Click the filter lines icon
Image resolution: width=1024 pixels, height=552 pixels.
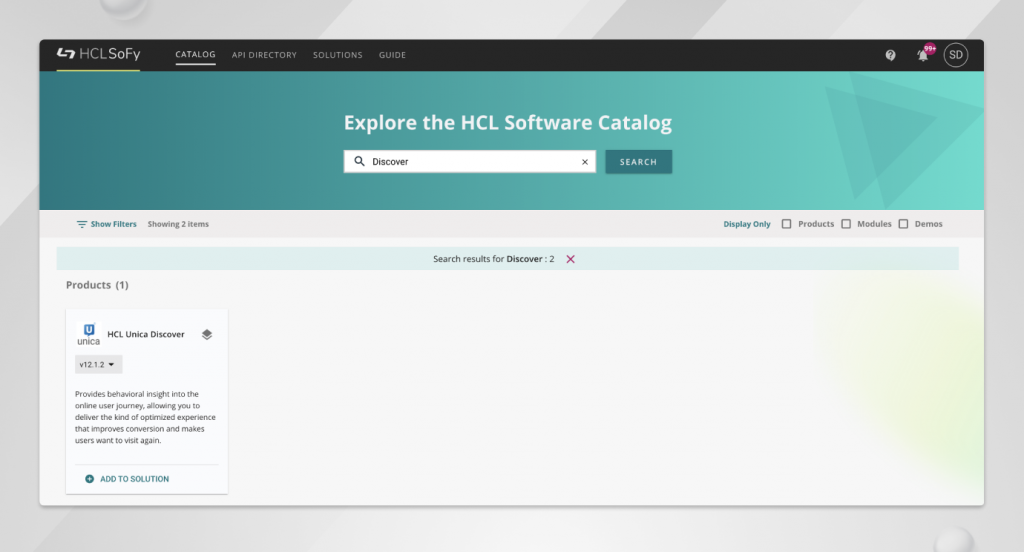point(82,224)
